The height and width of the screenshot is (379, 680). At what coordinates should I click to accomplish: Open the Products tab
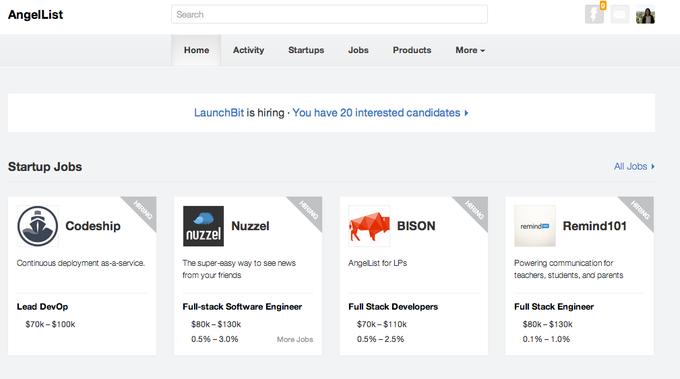coord(412,50)
